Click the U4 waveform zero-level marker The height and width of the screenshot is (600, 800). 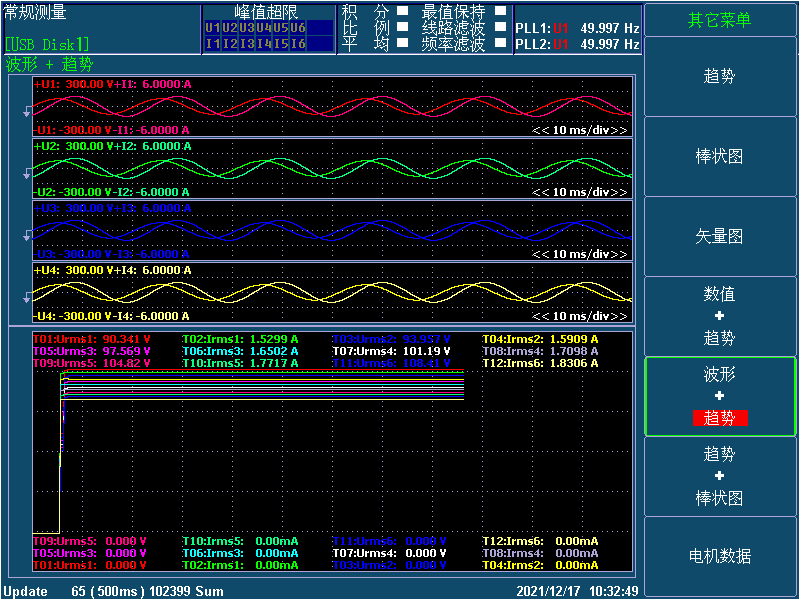(27, 297)
